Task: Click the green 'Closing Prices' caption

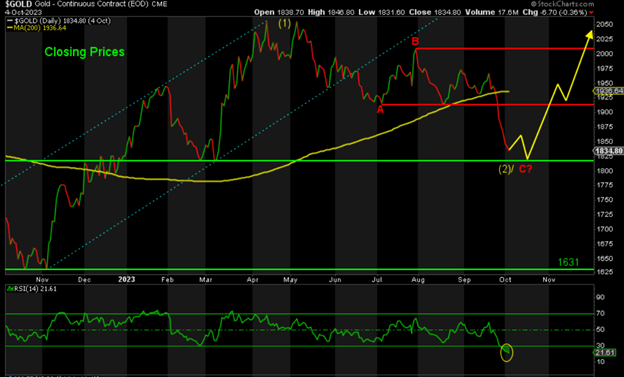Action: 84,52
